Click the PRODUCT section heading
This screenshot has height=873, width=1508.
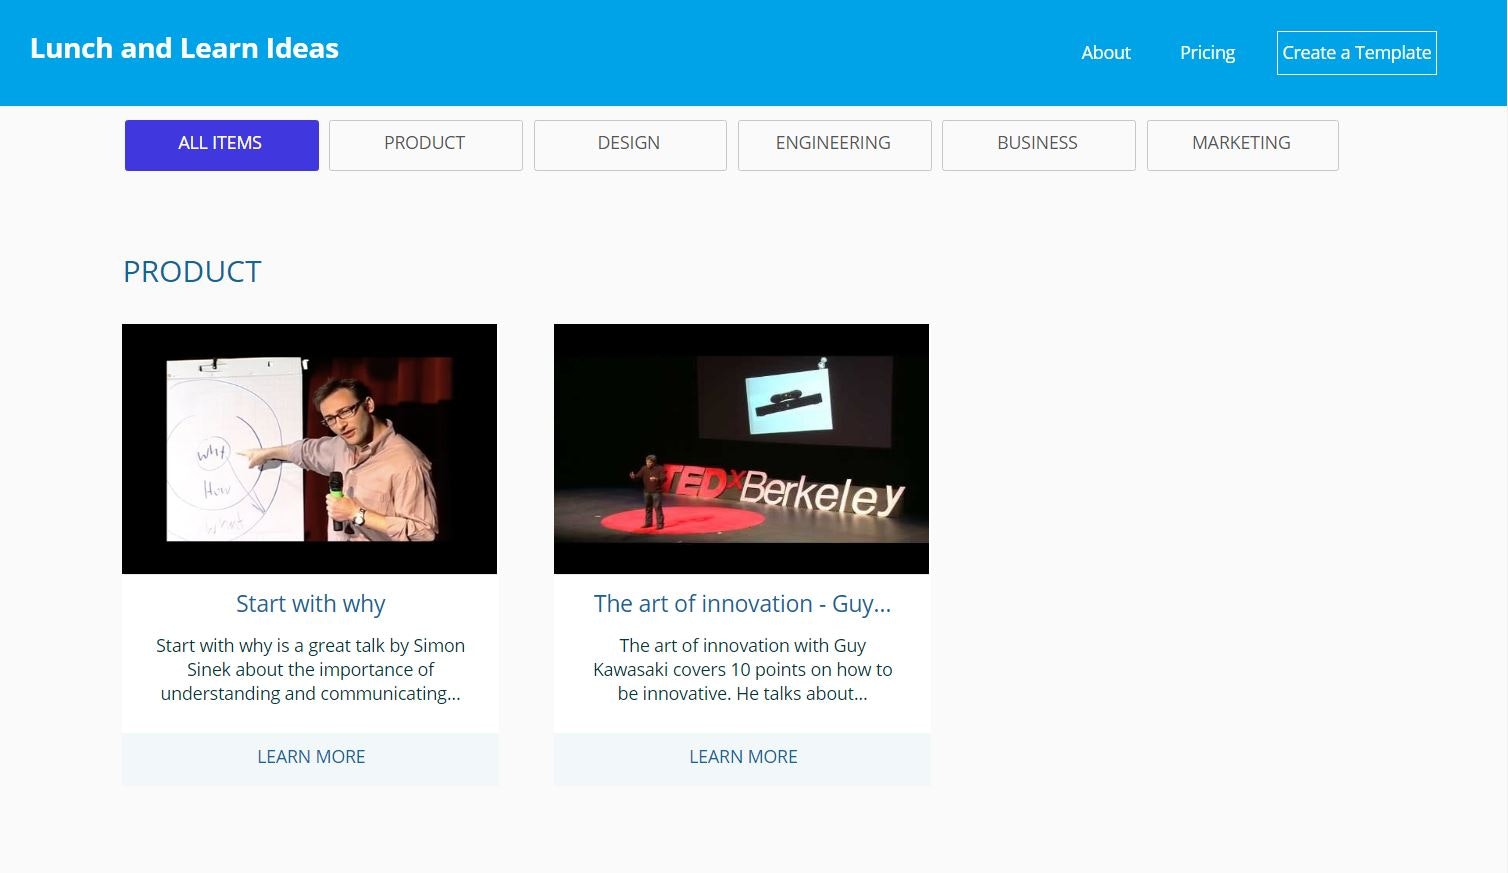(192, 271)
